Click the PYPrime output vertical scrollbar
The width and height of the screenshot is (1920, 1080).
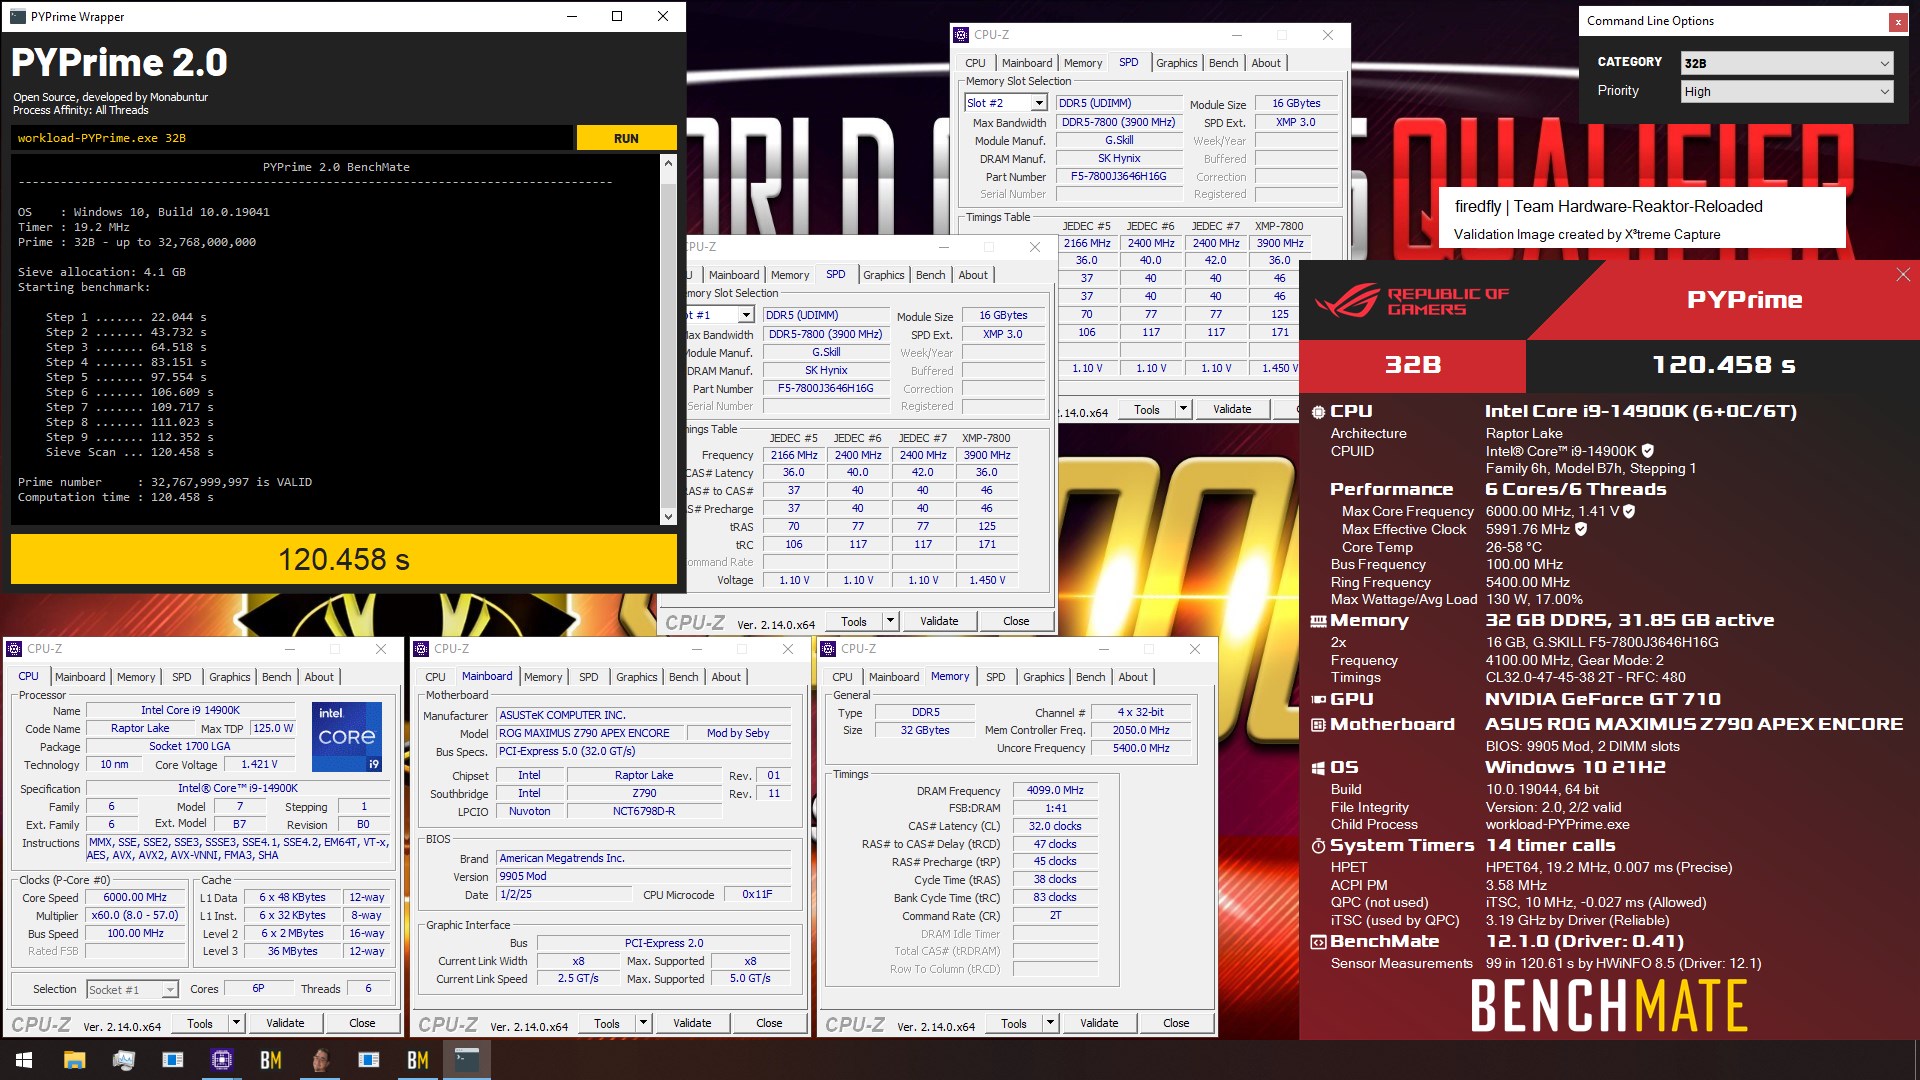[x=668, y=340]
